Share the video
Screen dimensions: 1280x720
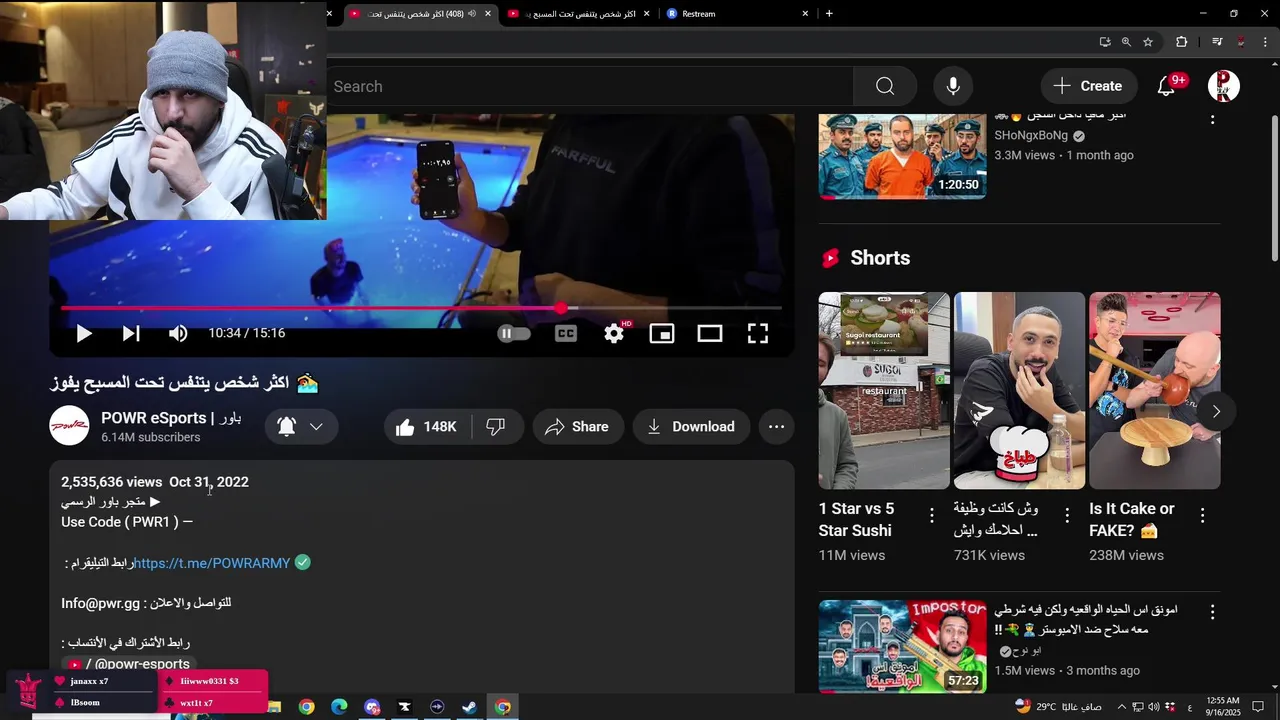577,427
